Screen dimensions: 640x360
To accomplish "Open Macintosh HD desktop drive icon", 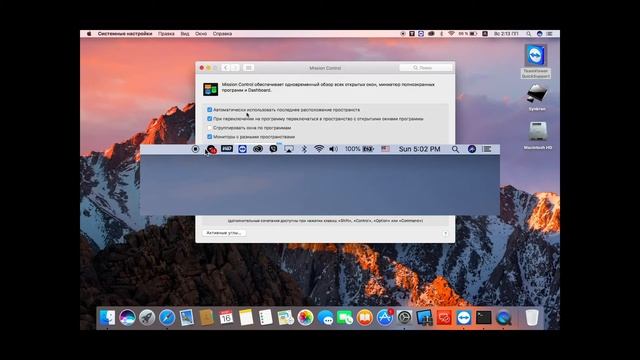I will click(538, 136).
